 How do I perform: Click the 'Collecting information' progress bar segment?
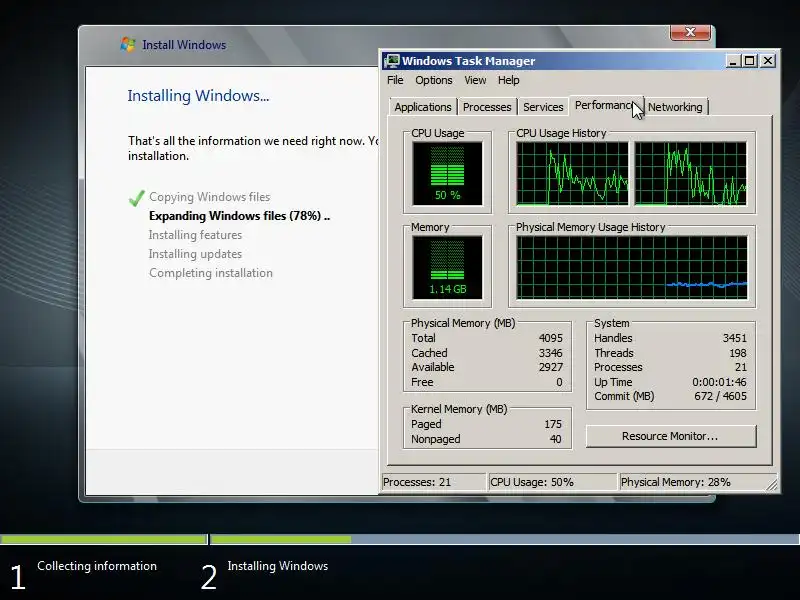(x=104, y=539)
